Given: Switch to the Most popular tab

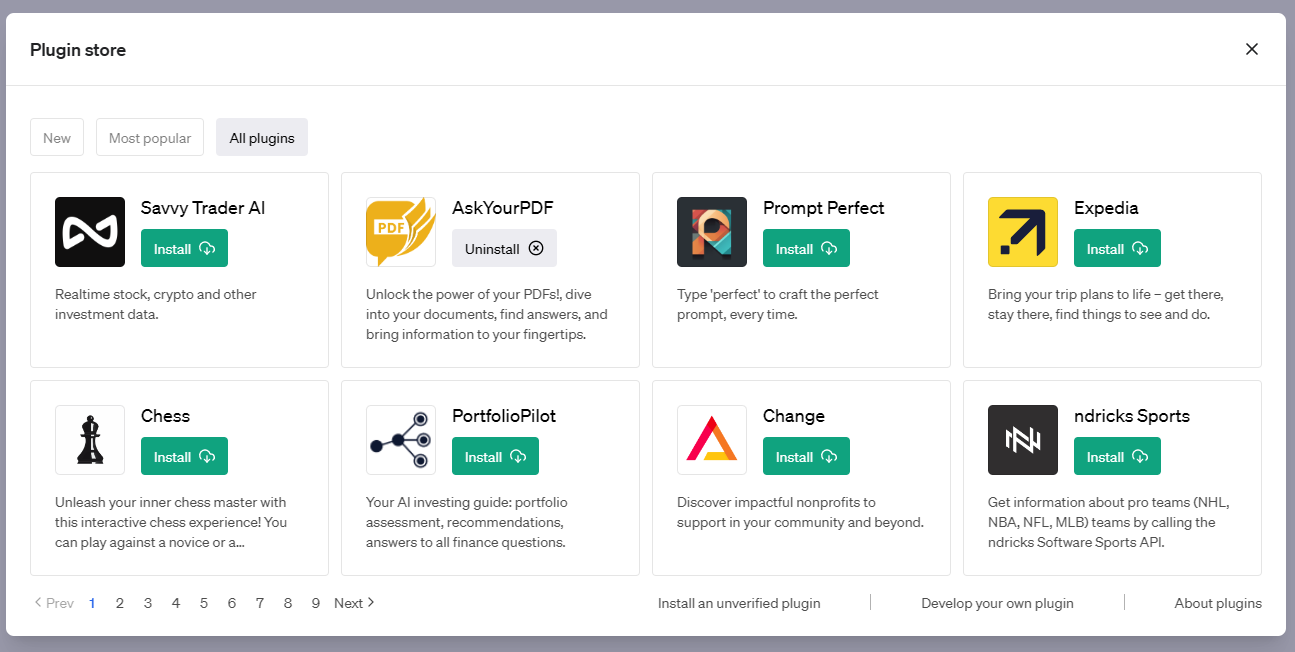Looking at the screenshot, I should coord(150,138).
